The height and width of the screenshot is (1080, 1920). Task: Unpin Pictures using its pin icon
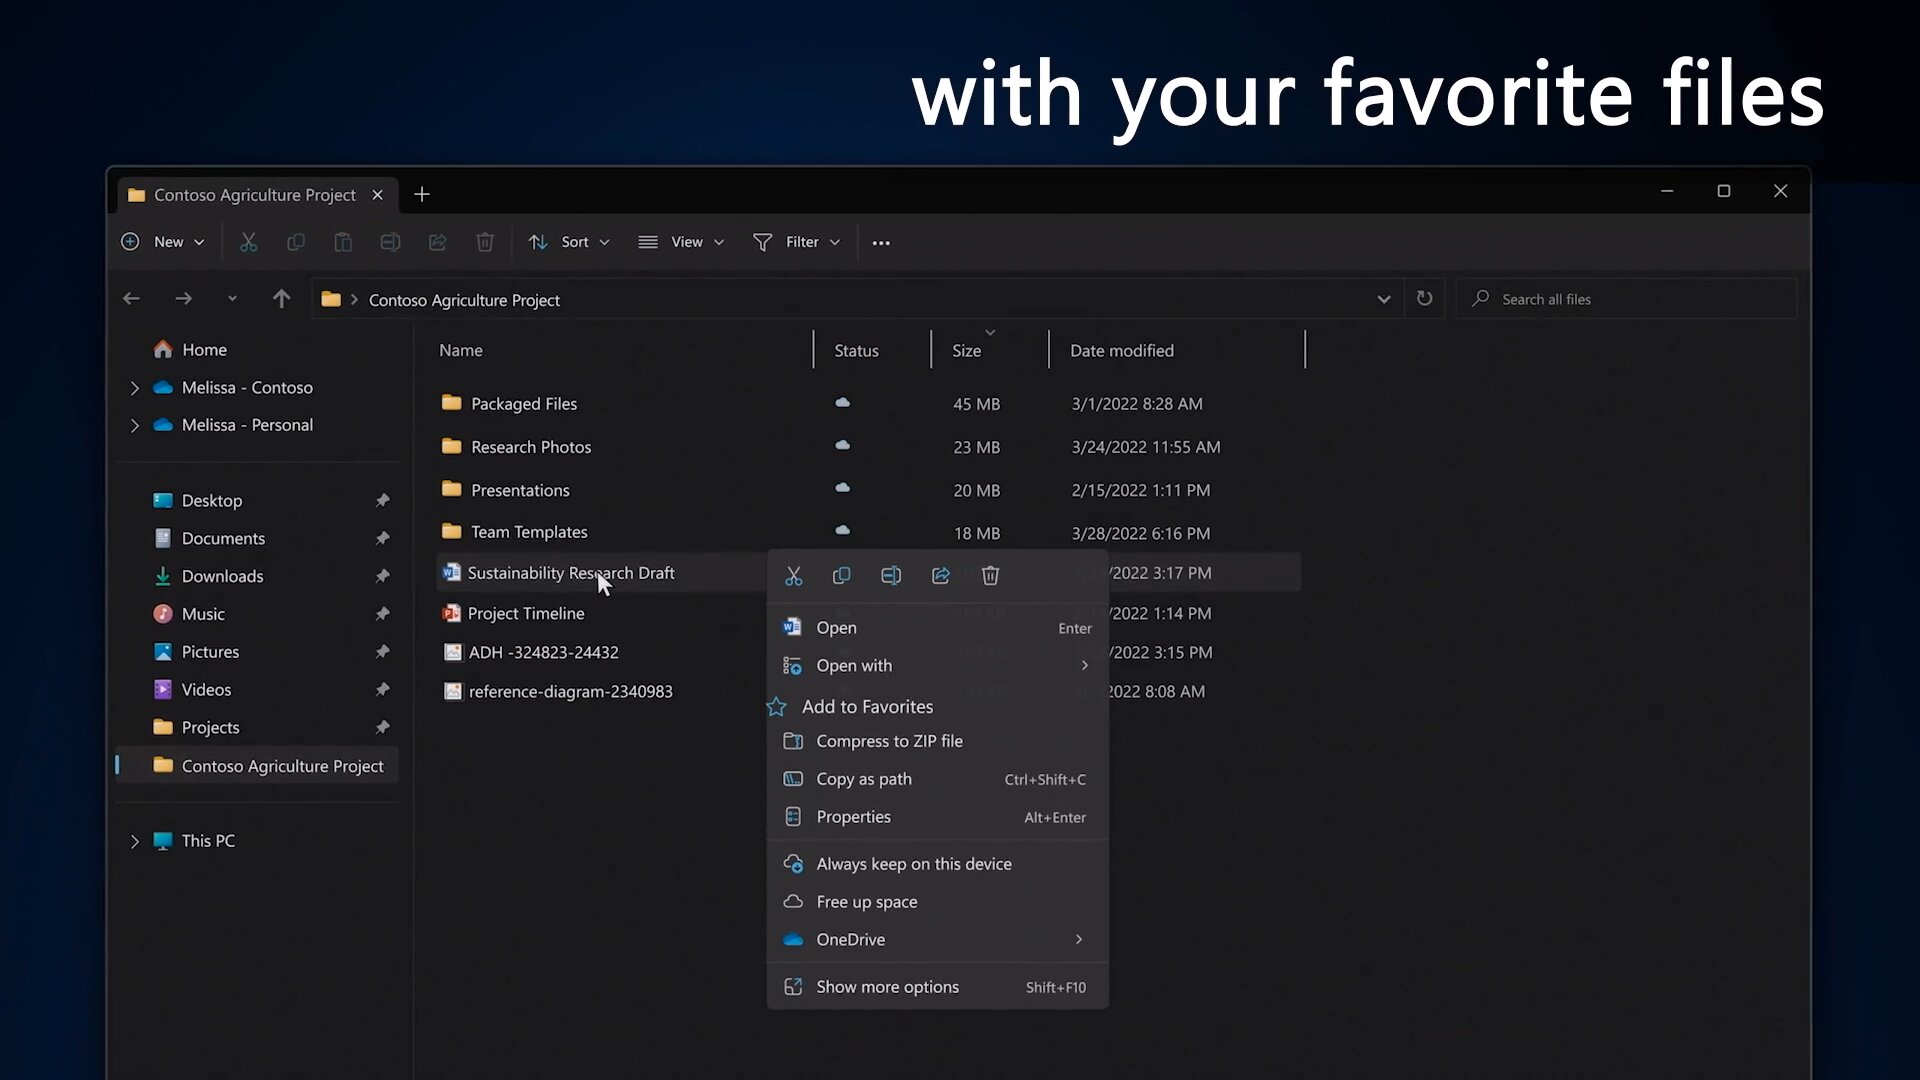[382, 652]
